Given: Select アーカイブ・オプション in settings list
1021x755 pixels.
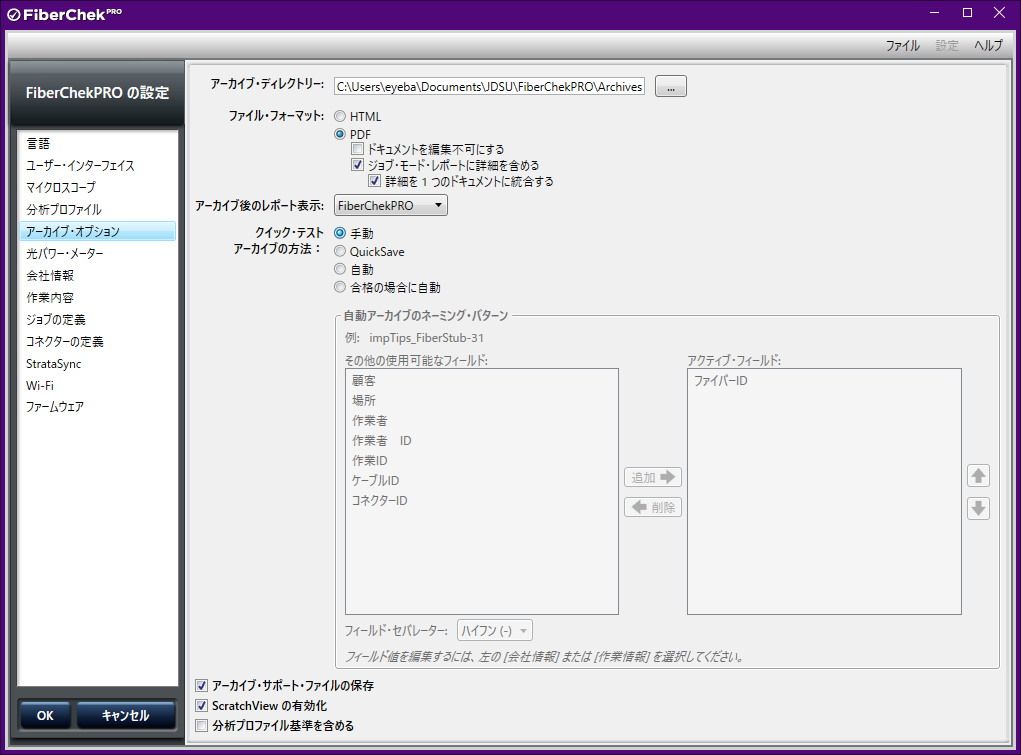Looking at the screenshot, I should (x=98, y=231).
